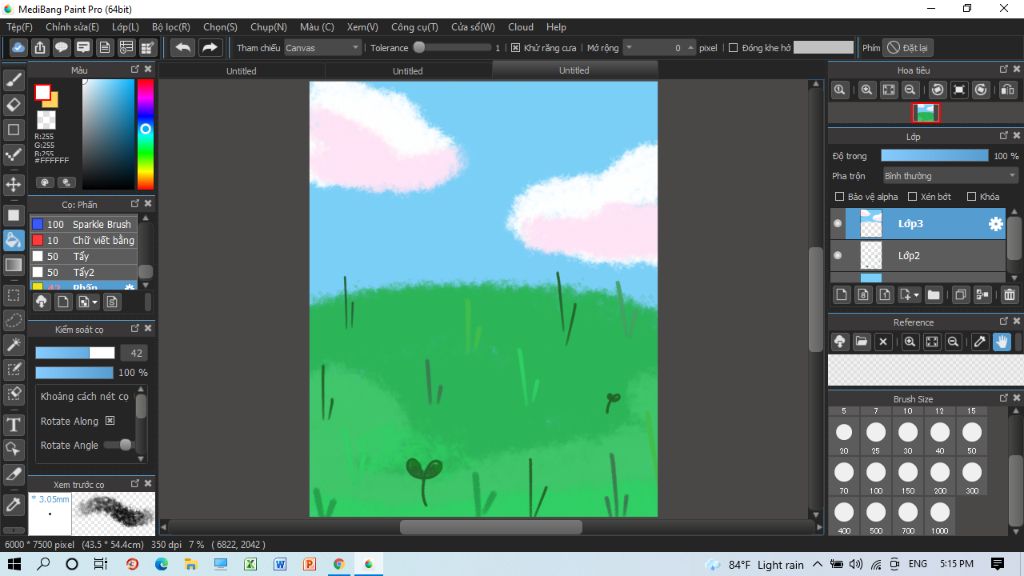Select the Lasso tool
1024x576 pixels.
[x=14, y=320]
